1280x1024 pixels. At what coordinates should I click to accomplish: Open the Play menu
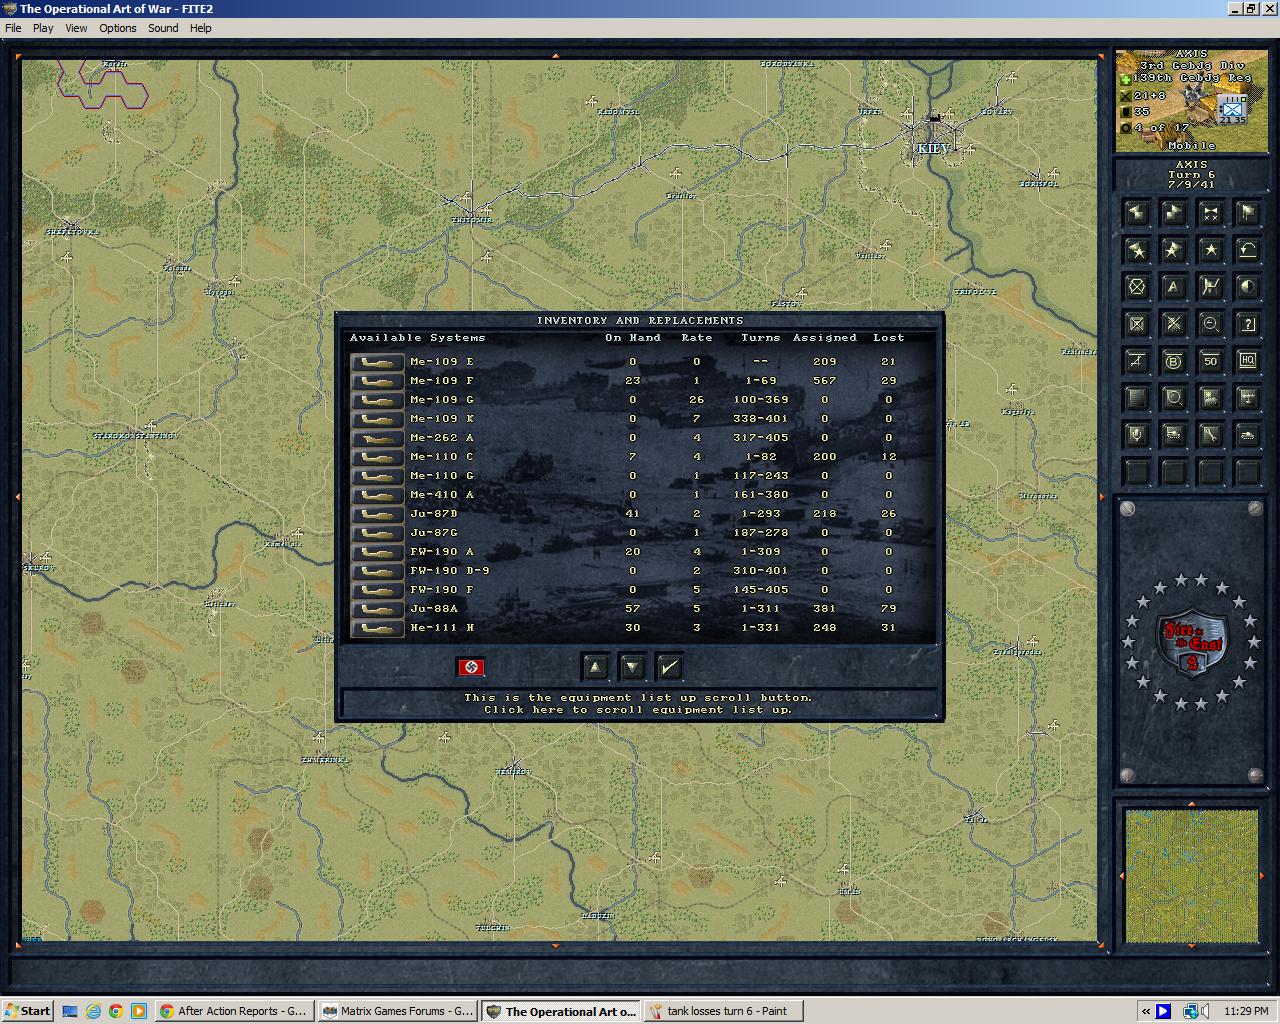(42, 28)
